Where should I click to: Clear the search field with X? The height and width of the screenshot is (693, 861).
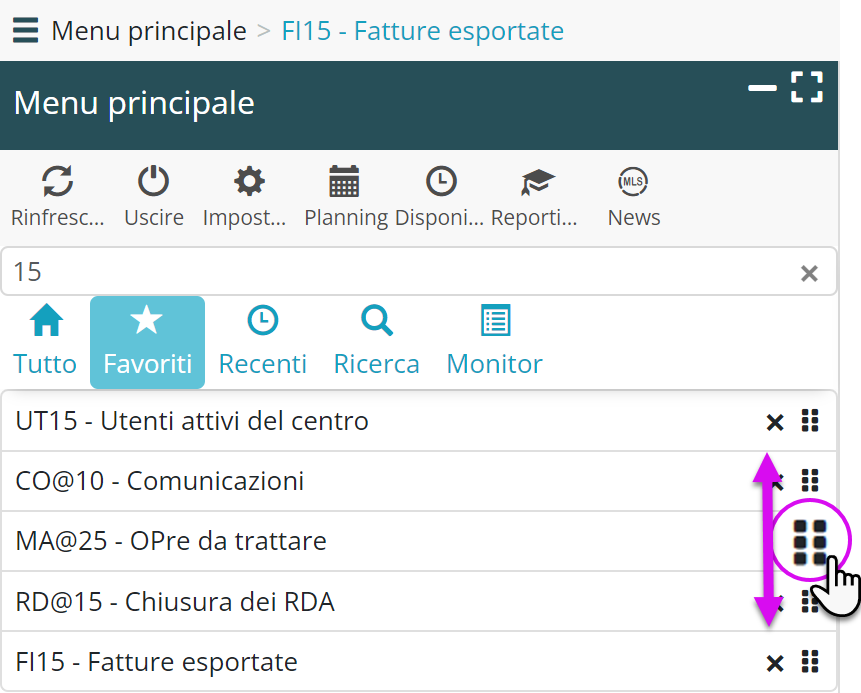coord(809,273)
